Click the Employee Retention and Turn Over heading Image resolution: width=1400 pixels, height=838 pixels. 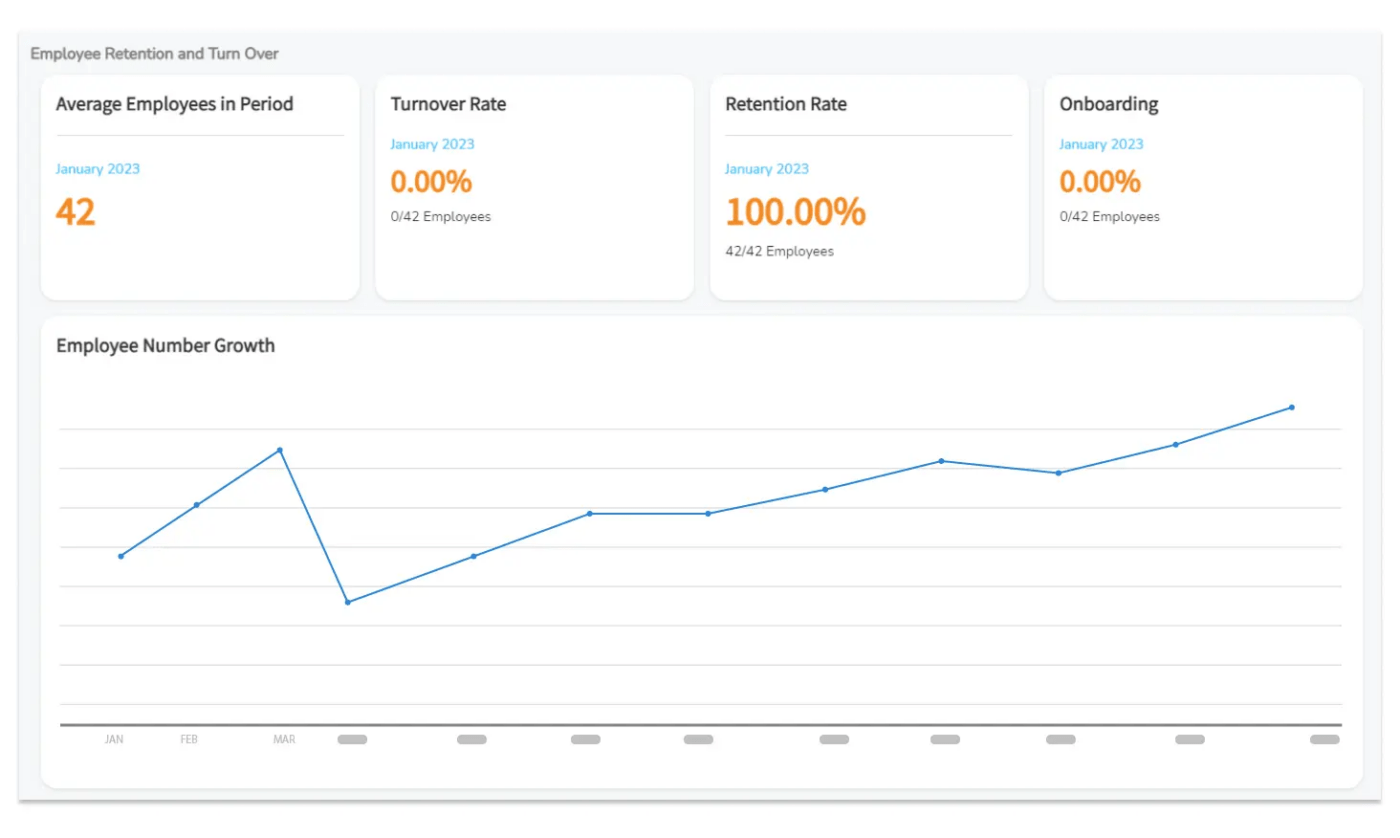[x=154, y=54]
